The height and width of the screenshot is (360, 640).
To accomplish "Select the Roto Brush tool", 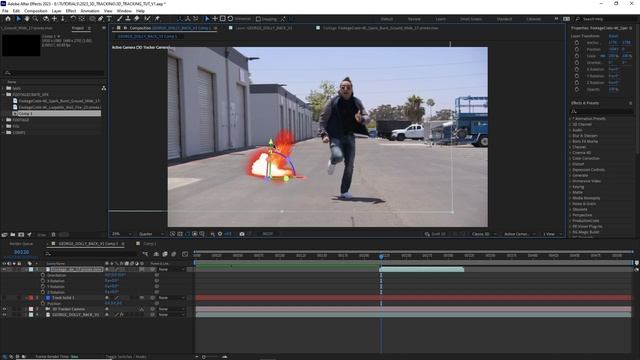I will coord(147,19).
